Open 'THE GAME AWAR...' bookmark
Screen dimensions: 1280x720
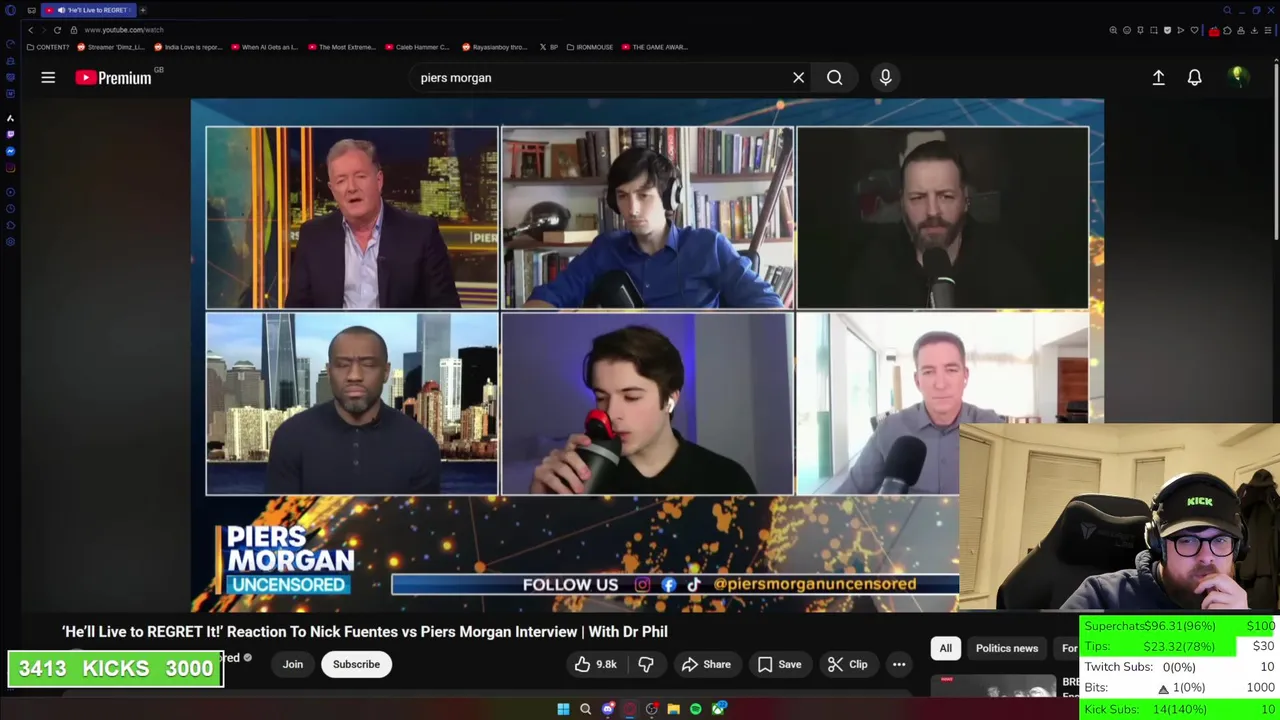654,47
